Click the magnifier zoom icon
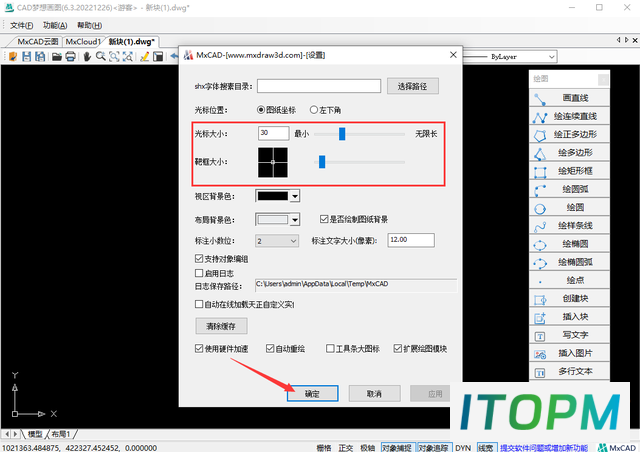 pyautogui.click(x=100, y=56)
